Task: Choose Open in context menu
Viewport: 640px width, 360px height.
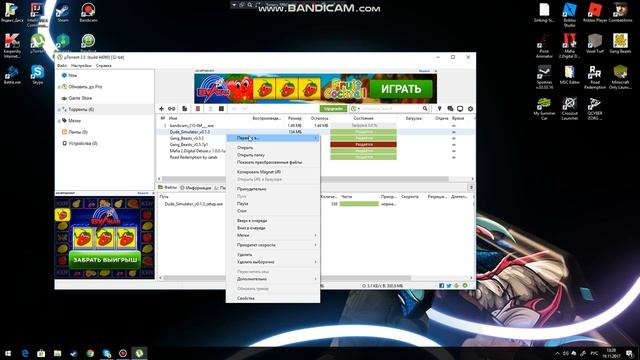Action: (245, 148)
